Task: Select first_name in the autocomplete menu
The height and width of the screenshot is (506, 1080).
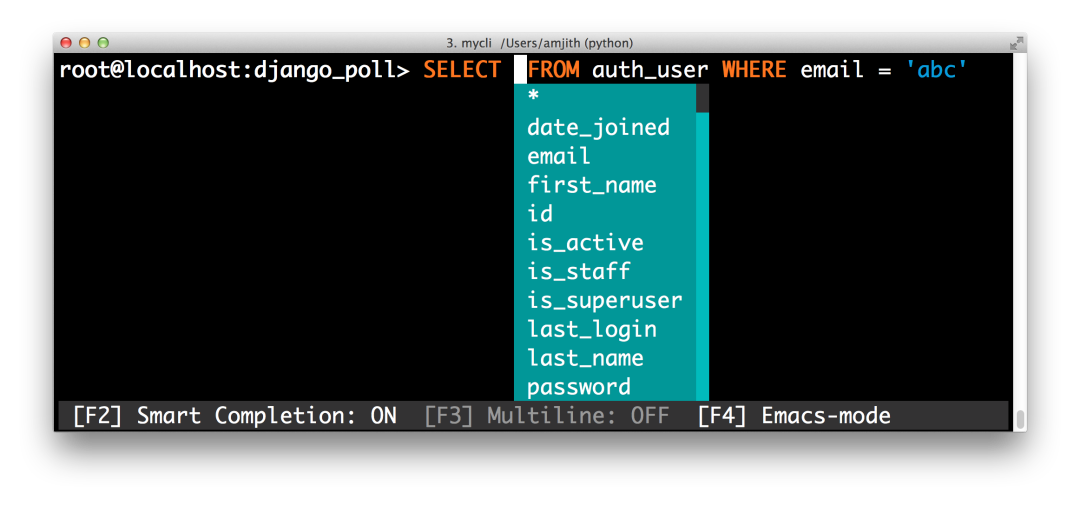Action: [605, 185]
